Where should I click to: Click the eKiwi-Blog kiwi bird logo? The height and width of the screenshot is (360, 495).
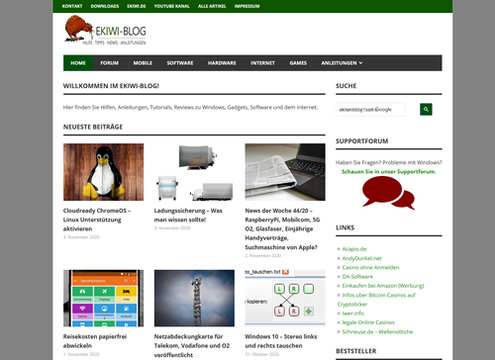(105, 30)
